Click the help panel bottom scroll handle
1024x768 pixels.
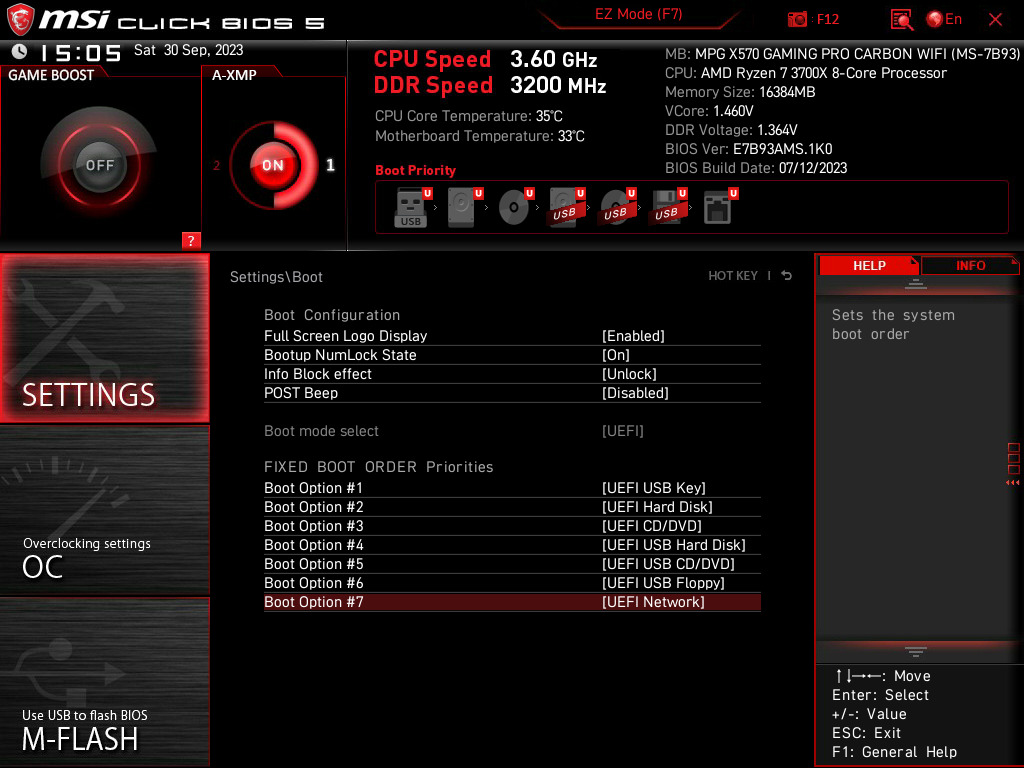tap(916, 651)
